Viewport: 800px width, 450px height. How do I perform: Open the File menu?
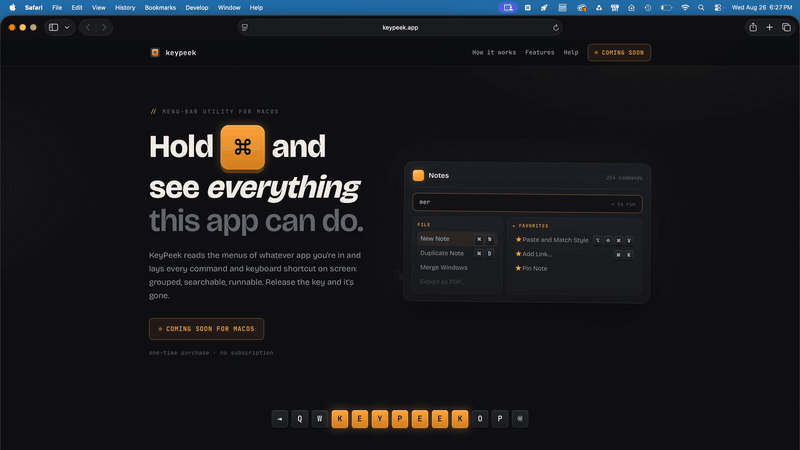pyautogui.click(x=57, y=8)
